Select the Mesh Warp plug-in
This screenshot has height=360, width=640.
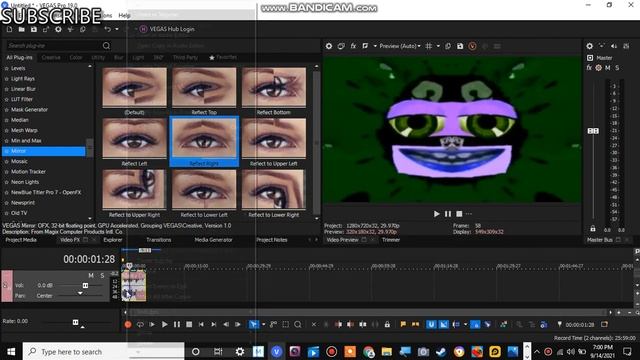(x=24, y=130)
